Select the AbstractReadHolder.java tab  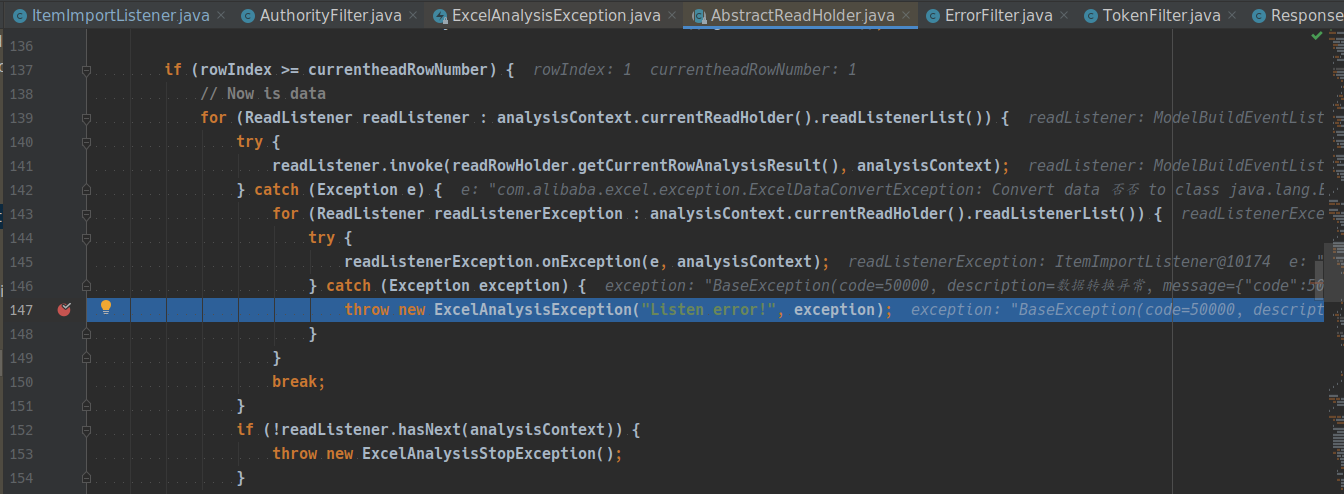(x=802, y=16)
